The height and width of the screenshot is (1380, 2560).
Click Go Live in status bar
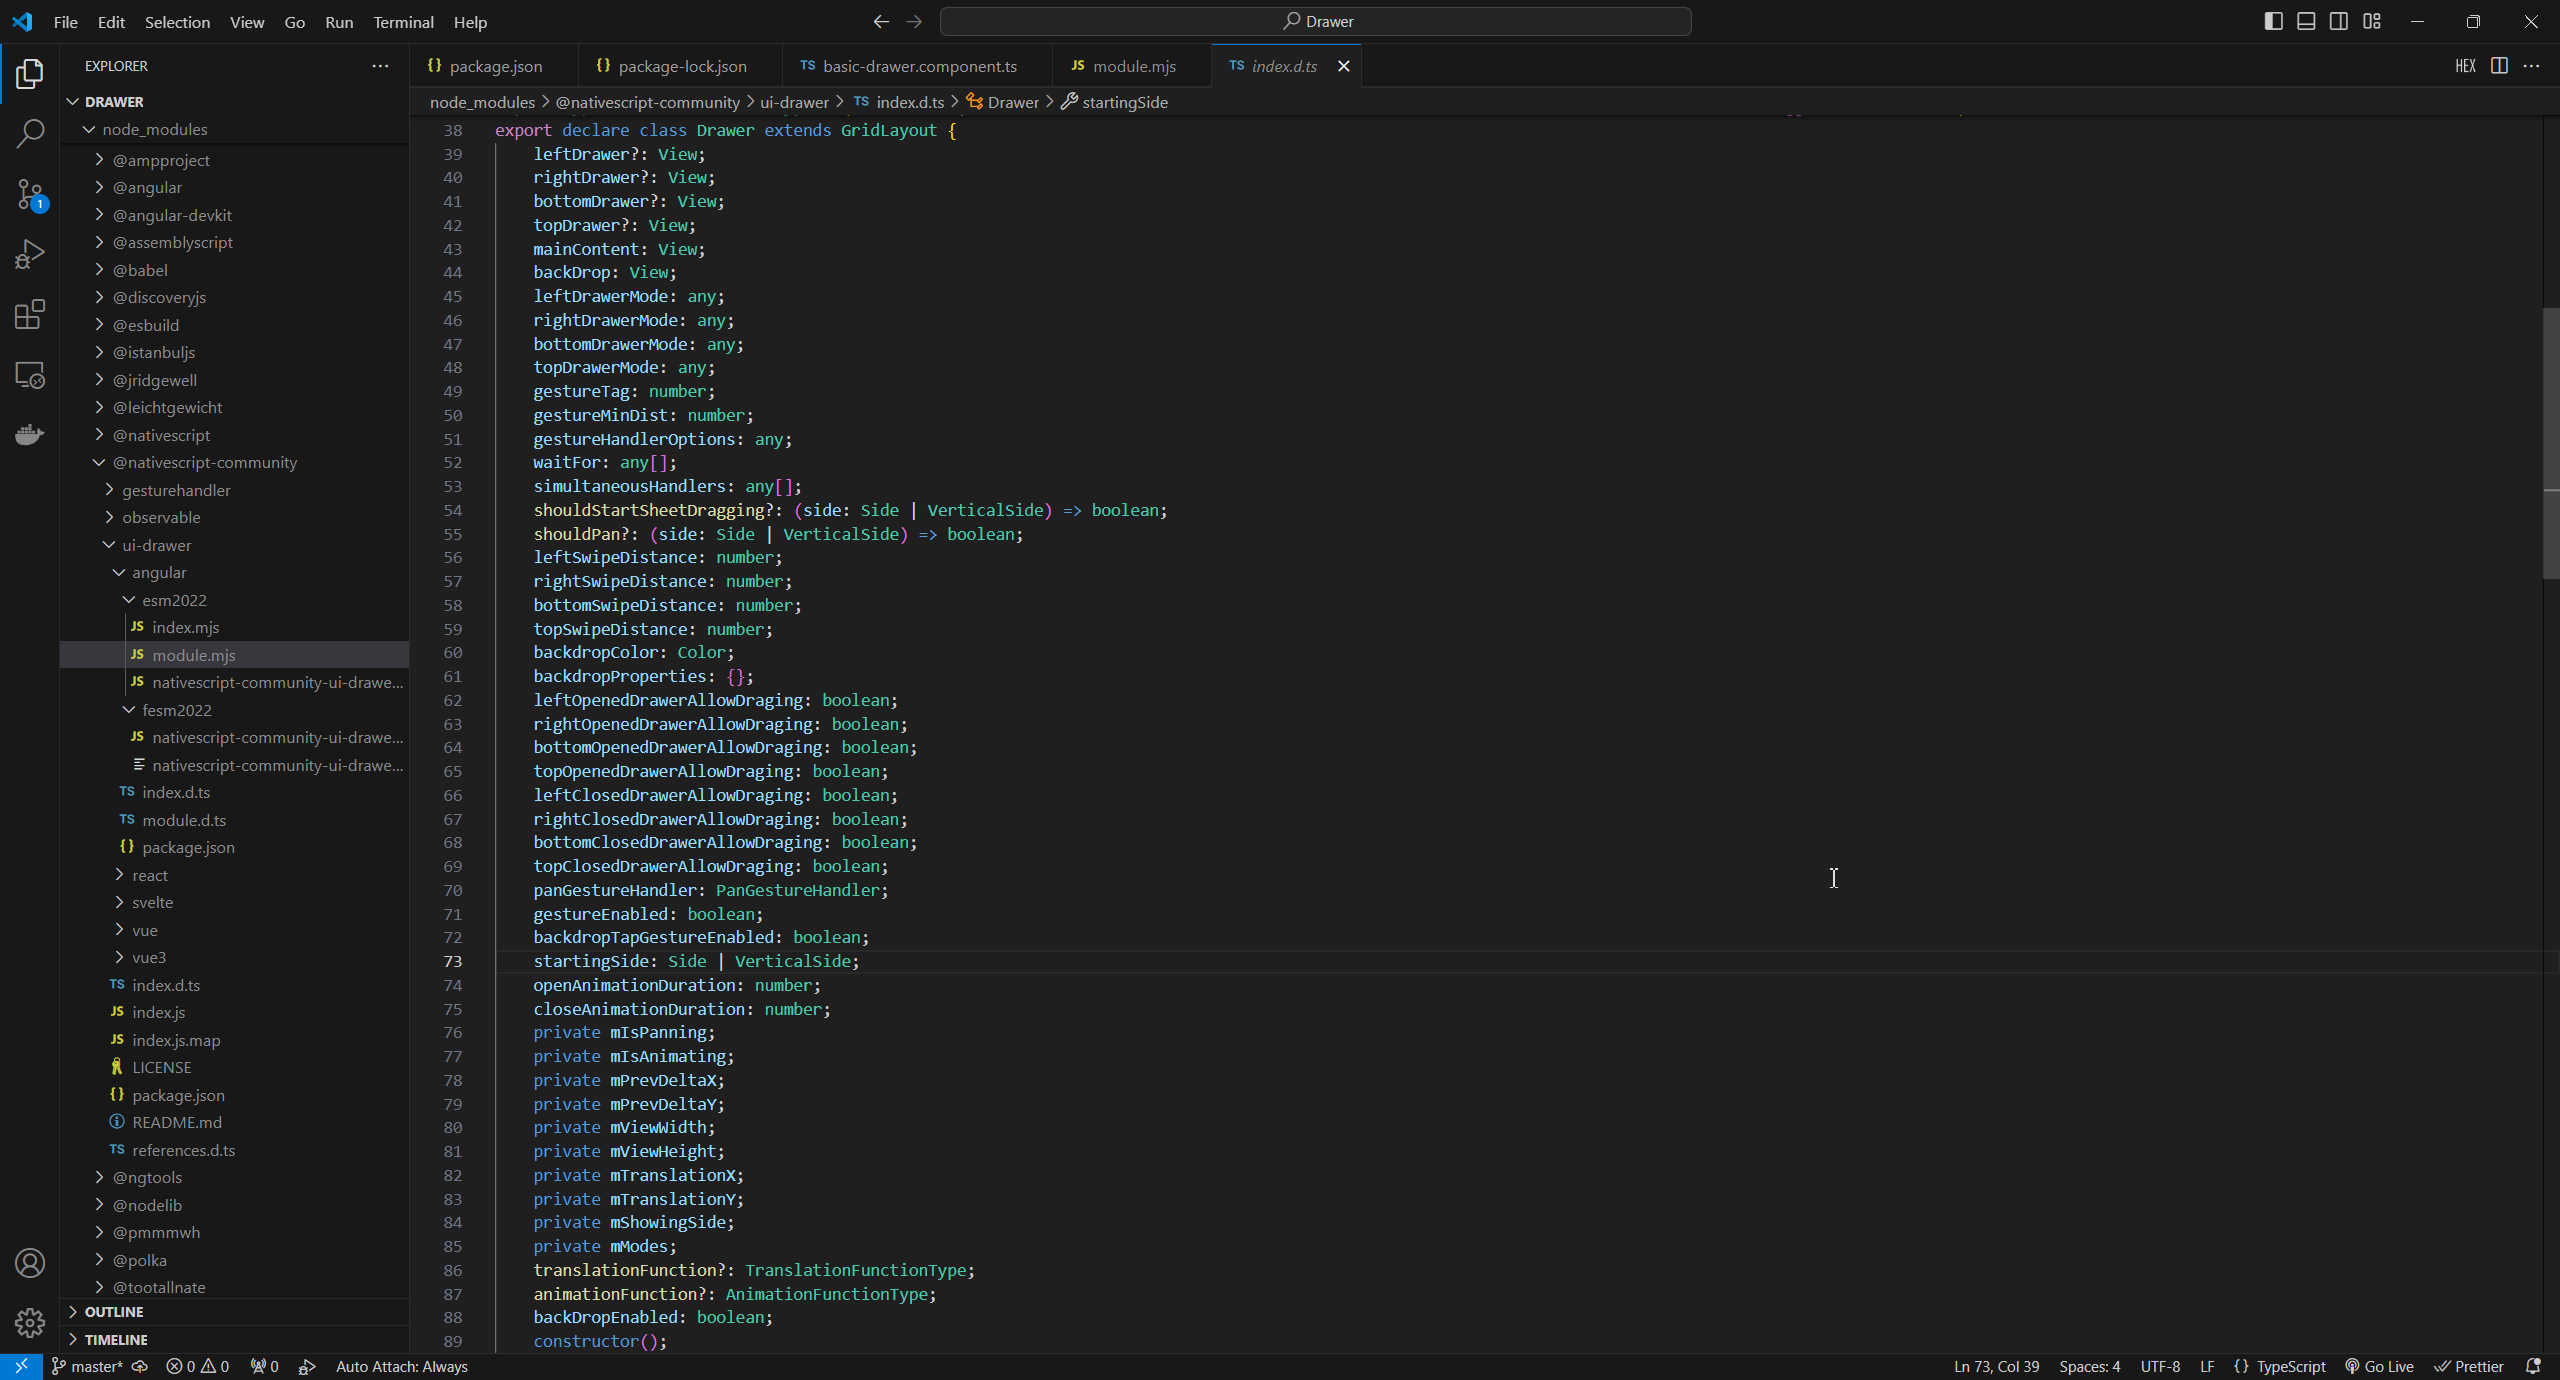(x=2380, y=1367)
